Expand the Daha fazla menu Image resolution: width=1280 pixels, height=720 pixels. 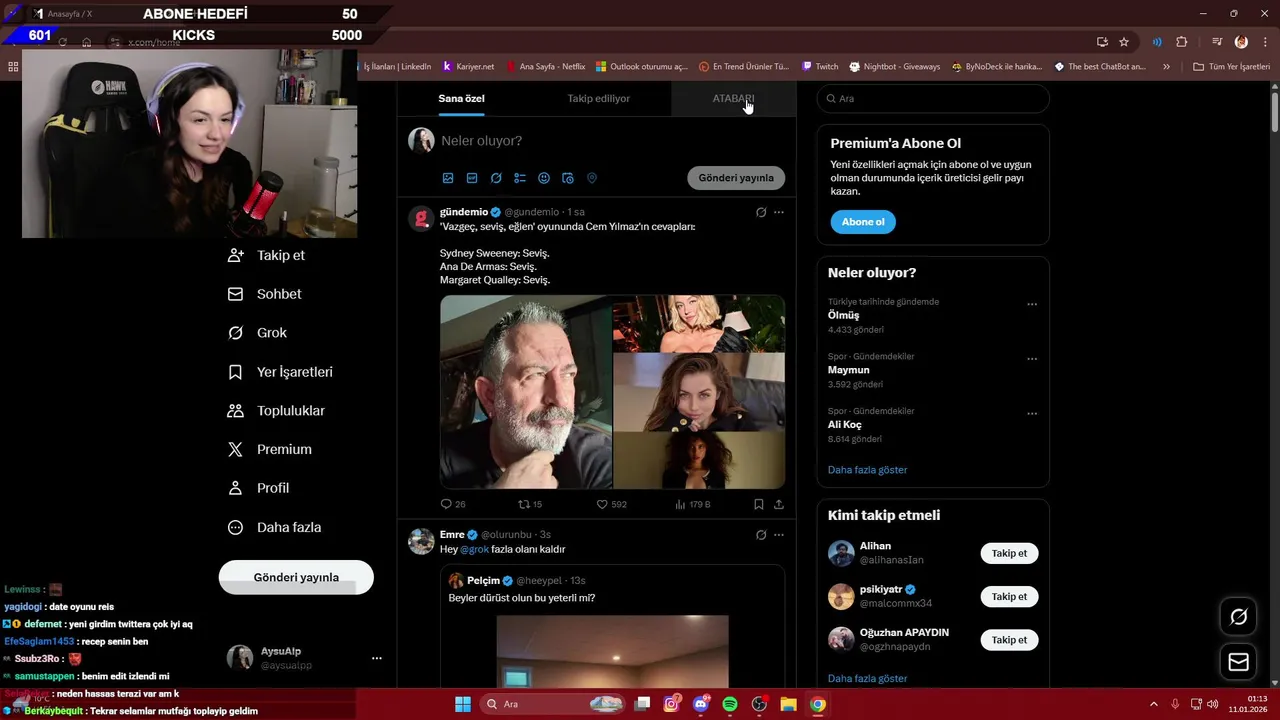click(x=274, y=527)
